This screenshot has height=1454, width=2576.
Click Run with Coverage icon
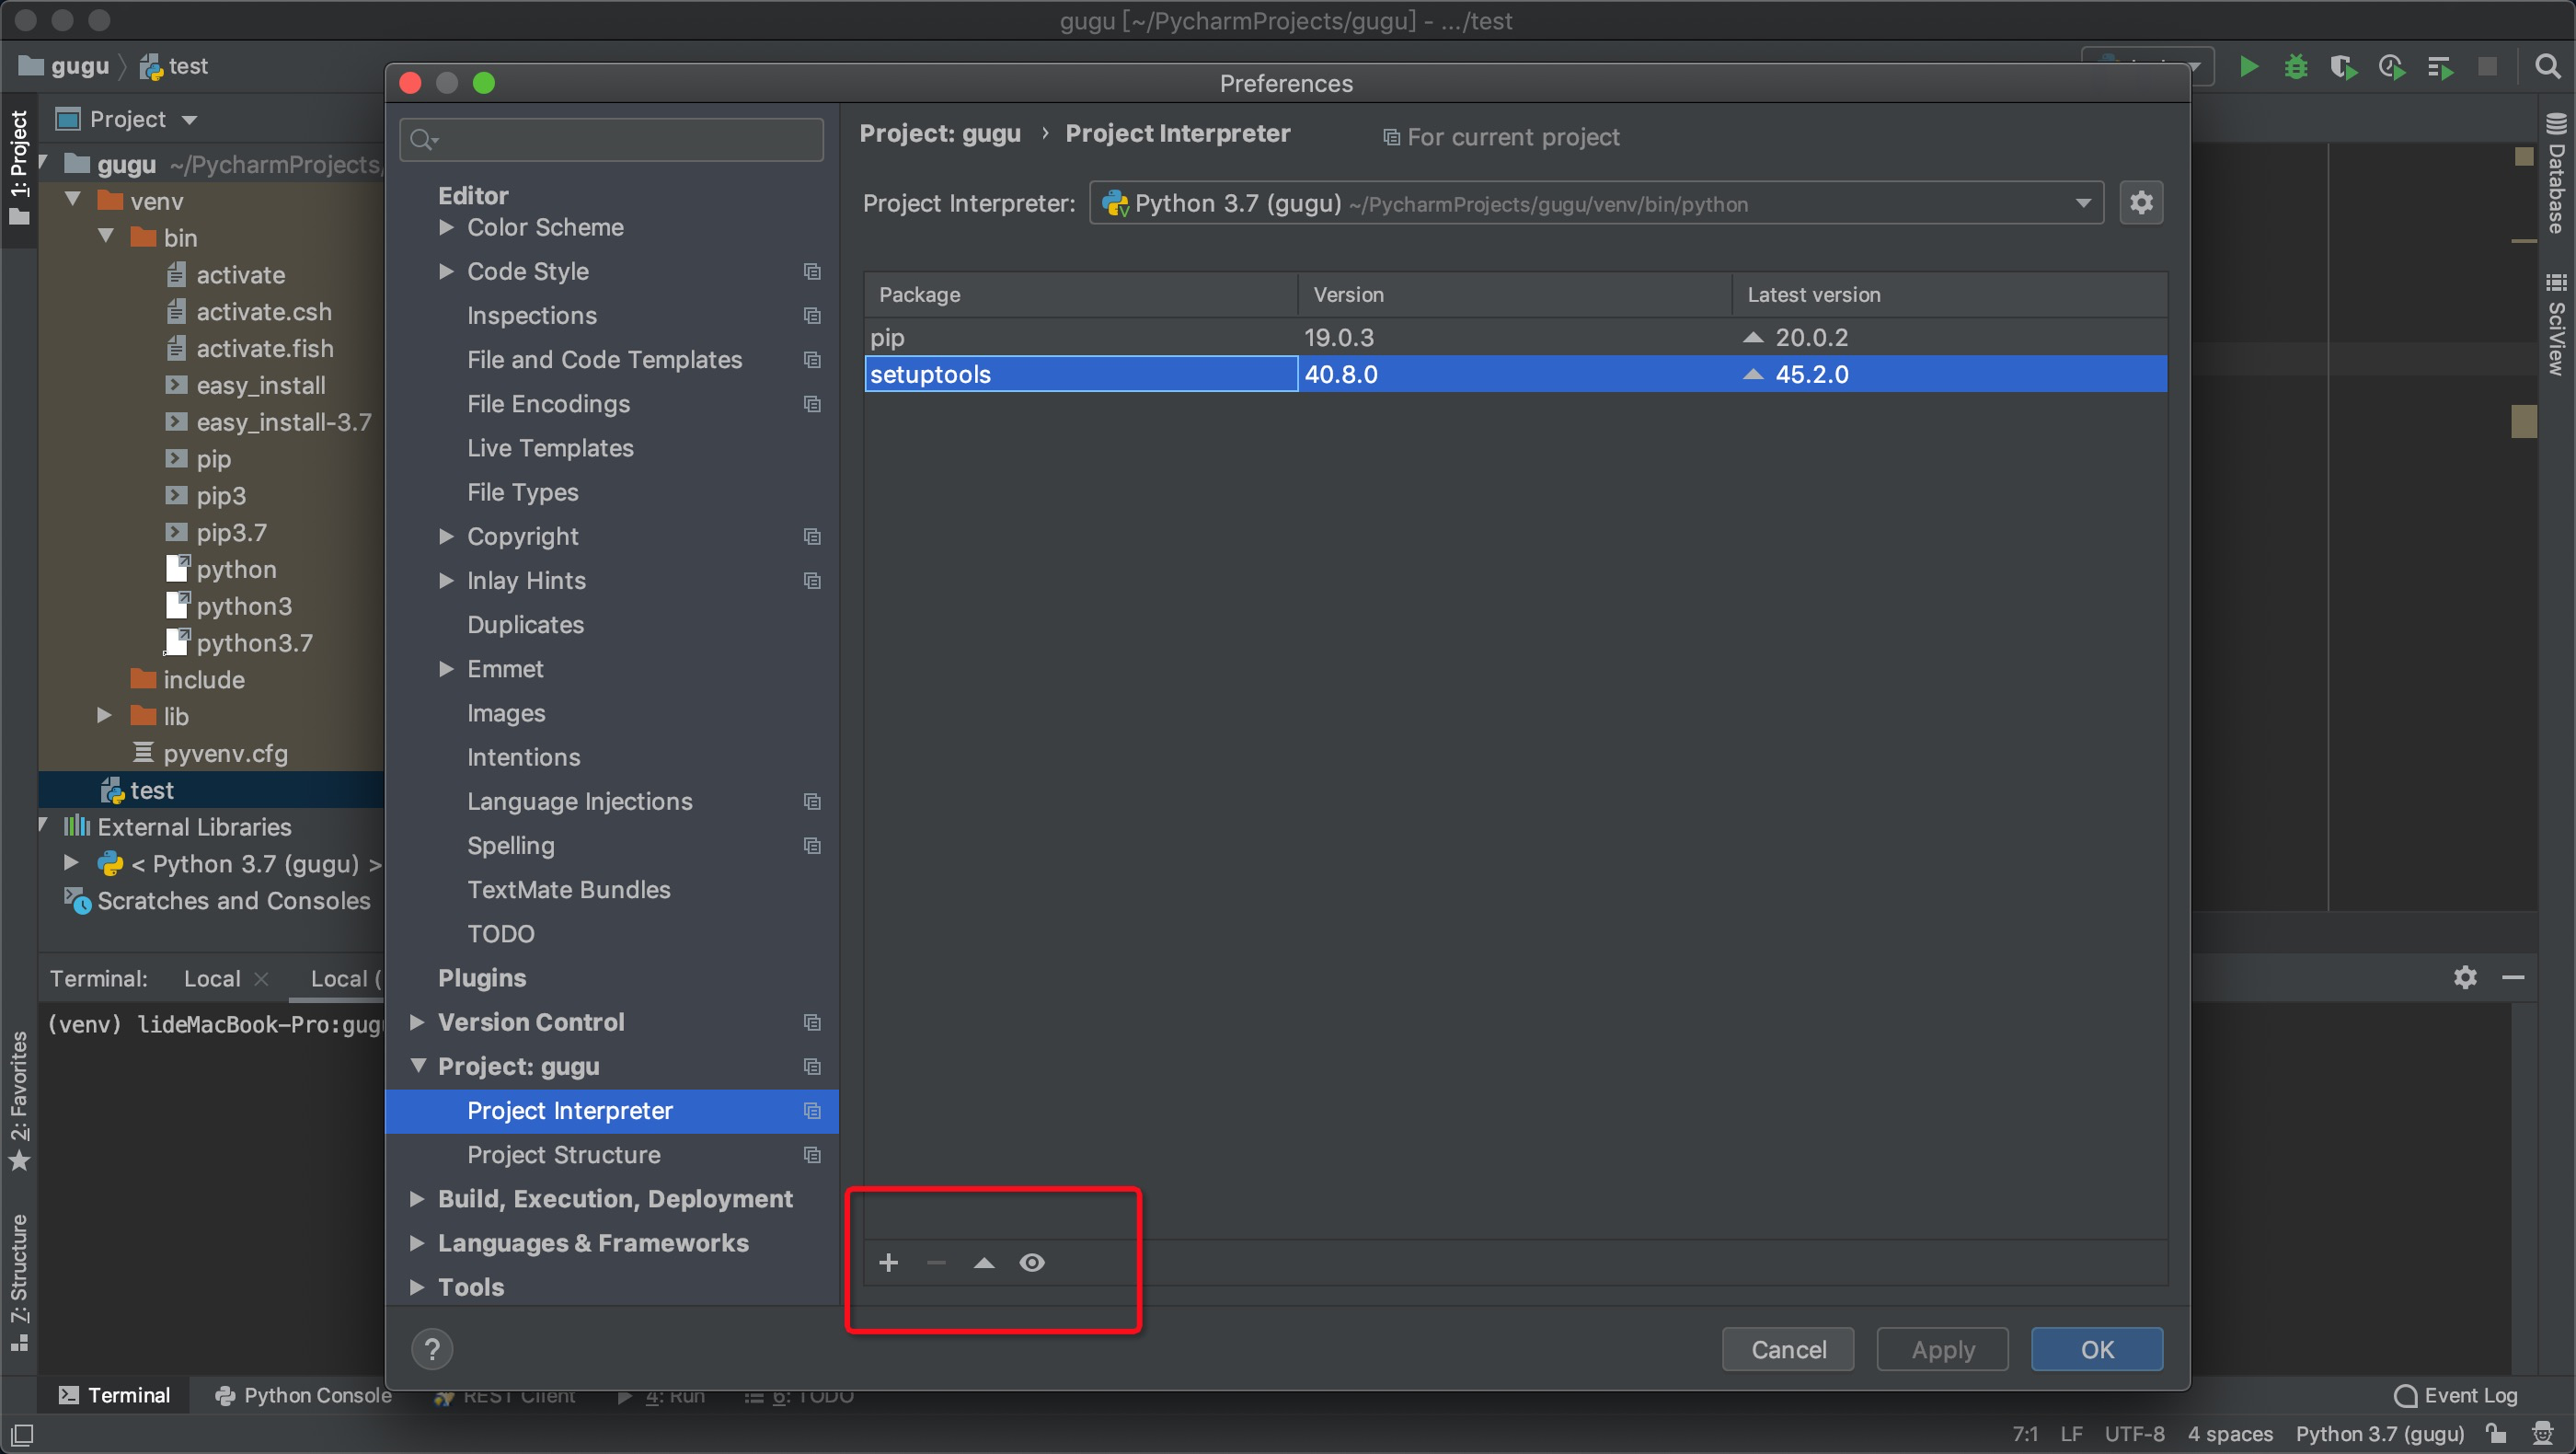[x=2344, y=67]
